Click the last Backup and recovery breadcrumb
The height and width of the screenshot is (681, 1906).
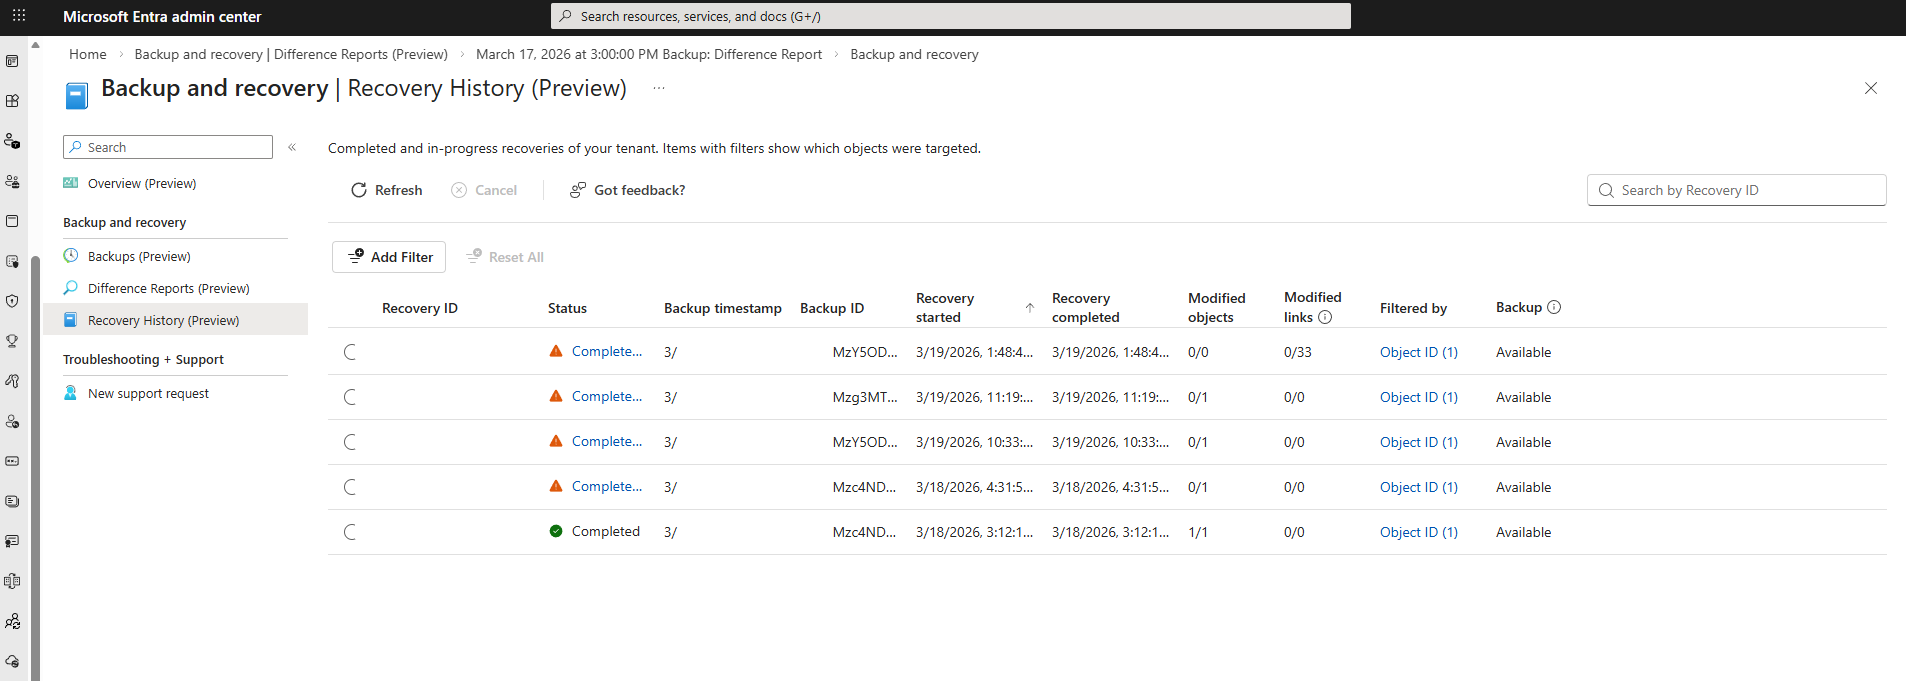914,54
